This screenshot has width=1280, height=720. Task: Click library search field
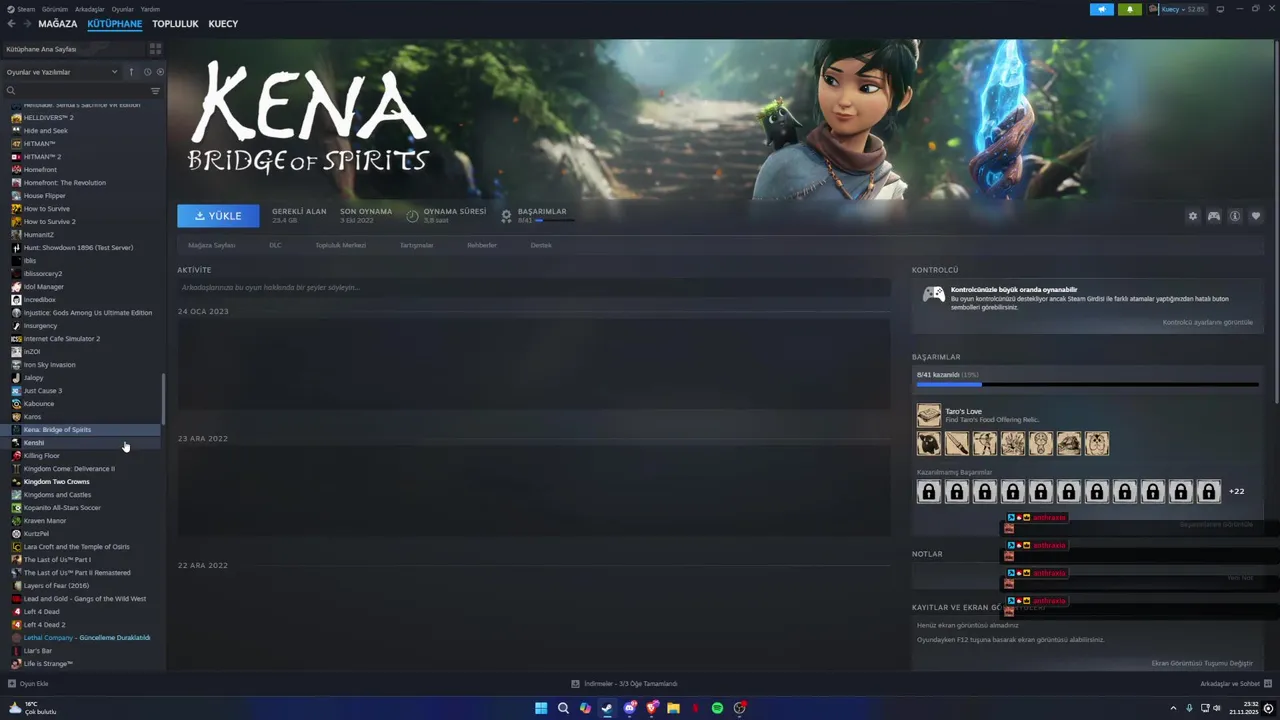tap(76, 91)
